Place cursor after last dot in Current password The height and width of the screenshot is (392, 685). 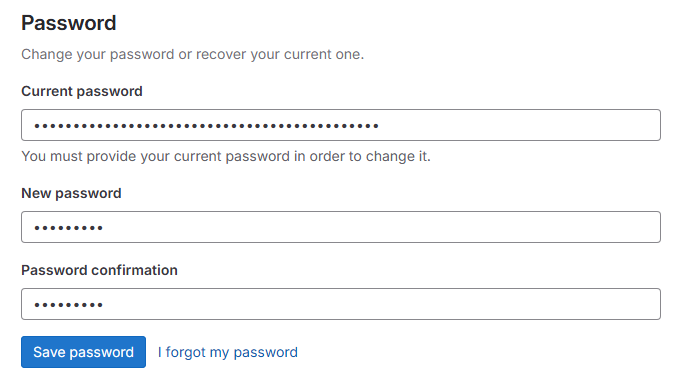click(x=380, y=126)
